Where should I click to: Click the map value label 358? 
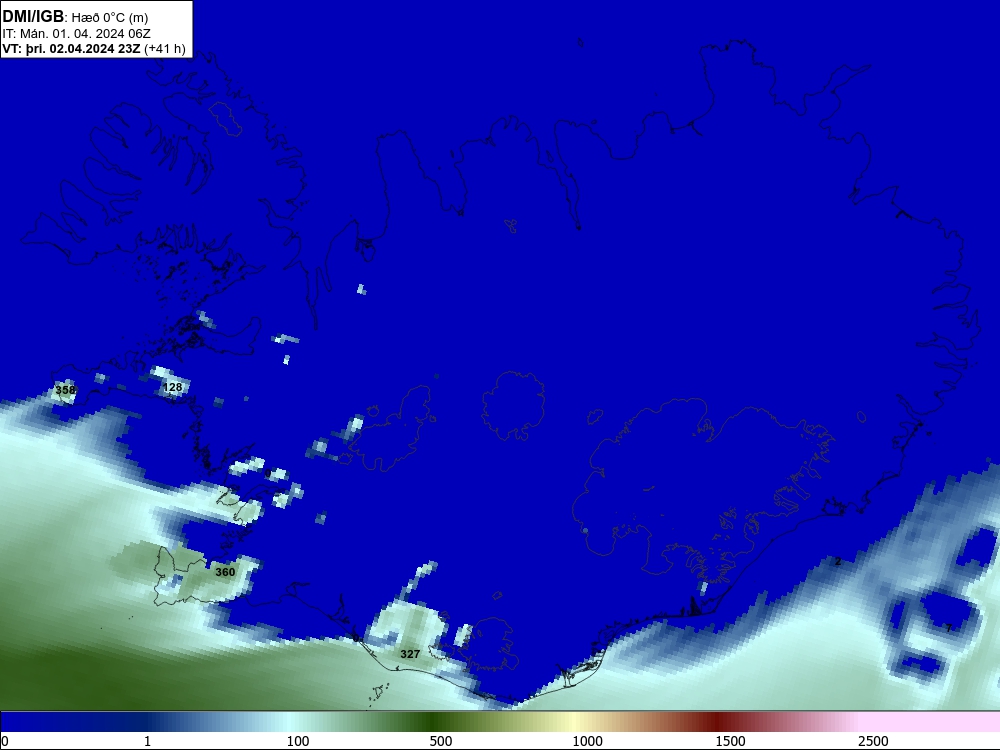click(x=65, y=390)
